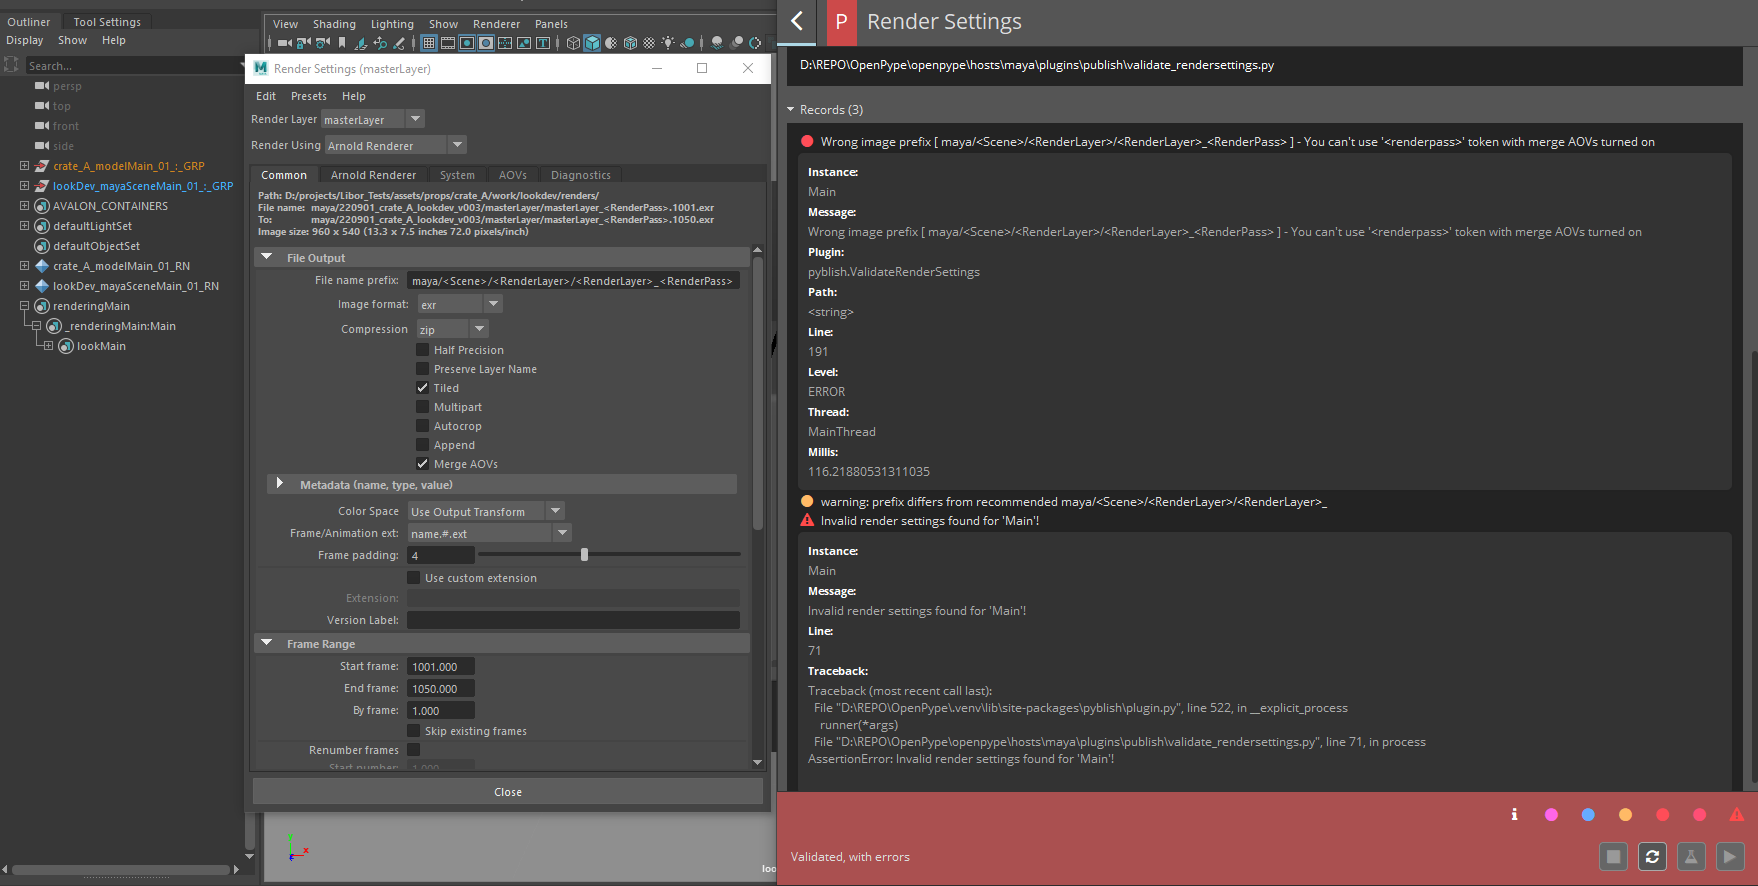The image size is (1758, 886).
Task: Open the Presets menu in Render Settings
Action: tap(309, 96)
